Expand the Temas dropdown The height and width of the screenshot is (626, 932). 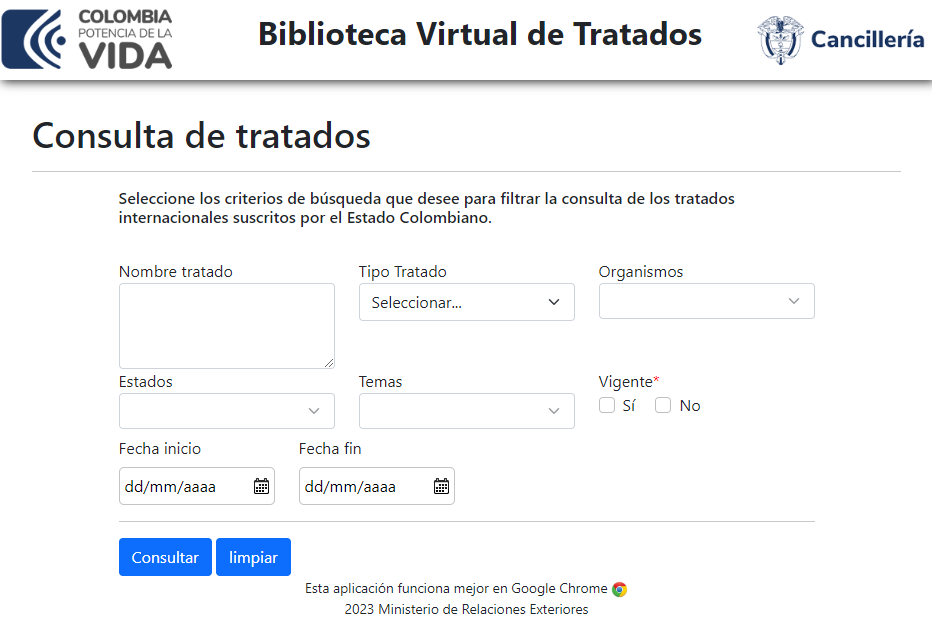[x=466, y=411]
